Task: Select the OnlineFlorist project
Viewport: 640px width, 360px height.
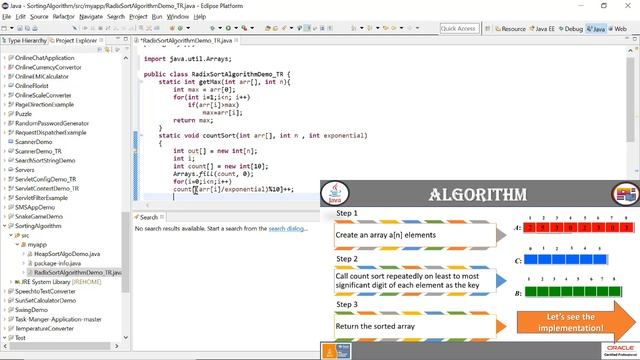Action: pos(31,86)
